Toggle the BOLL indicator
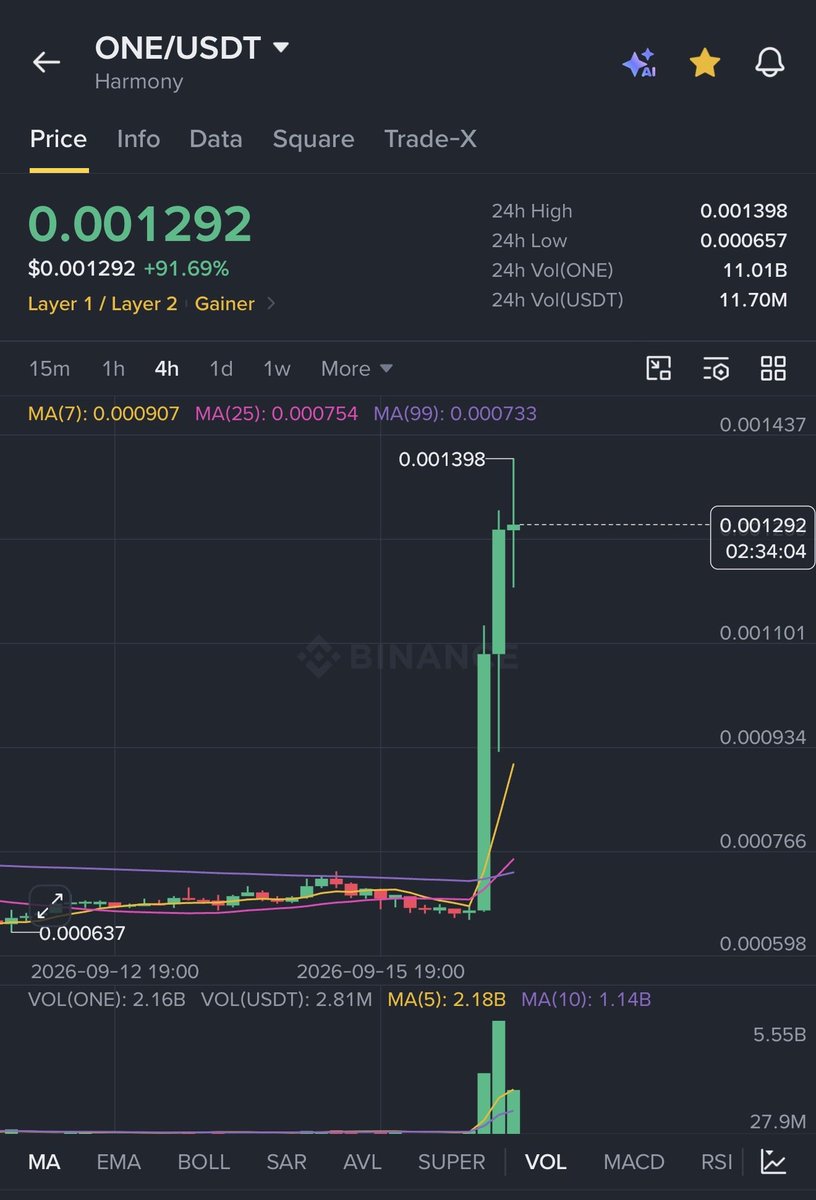Screen dimensions: 816x1200 pyautogui.click(x=204, y=1162)
